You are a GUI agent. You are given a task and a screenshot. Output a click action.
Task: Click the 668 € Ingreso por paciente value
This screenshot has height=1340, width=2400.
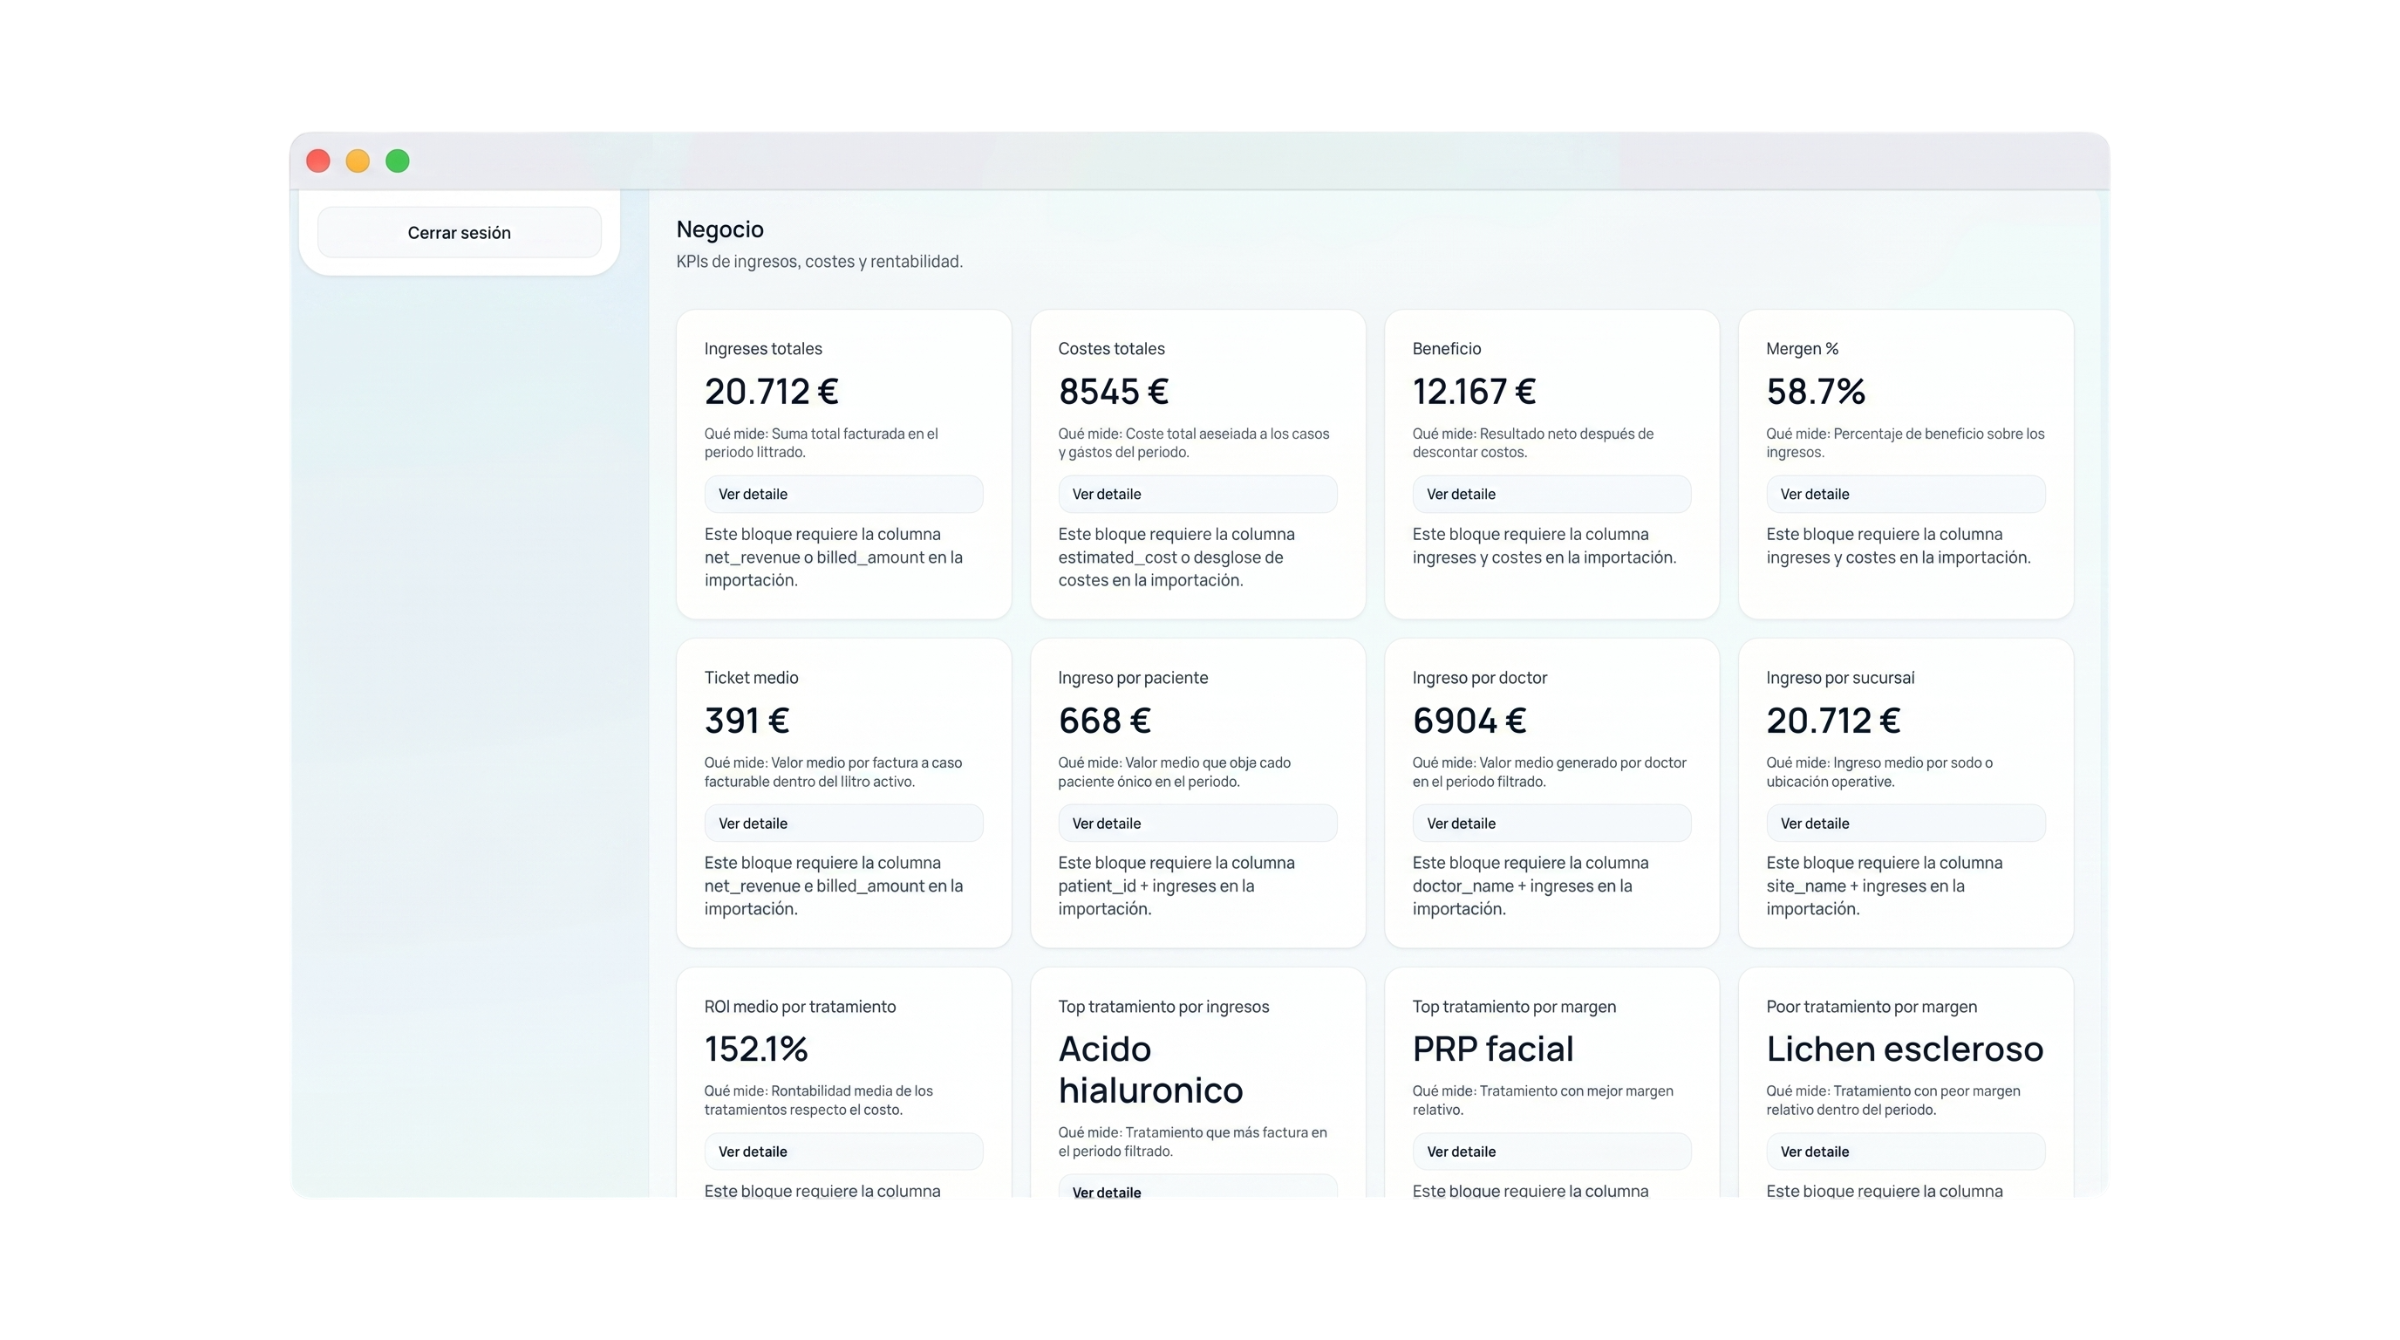click(x=1104, y=720)
